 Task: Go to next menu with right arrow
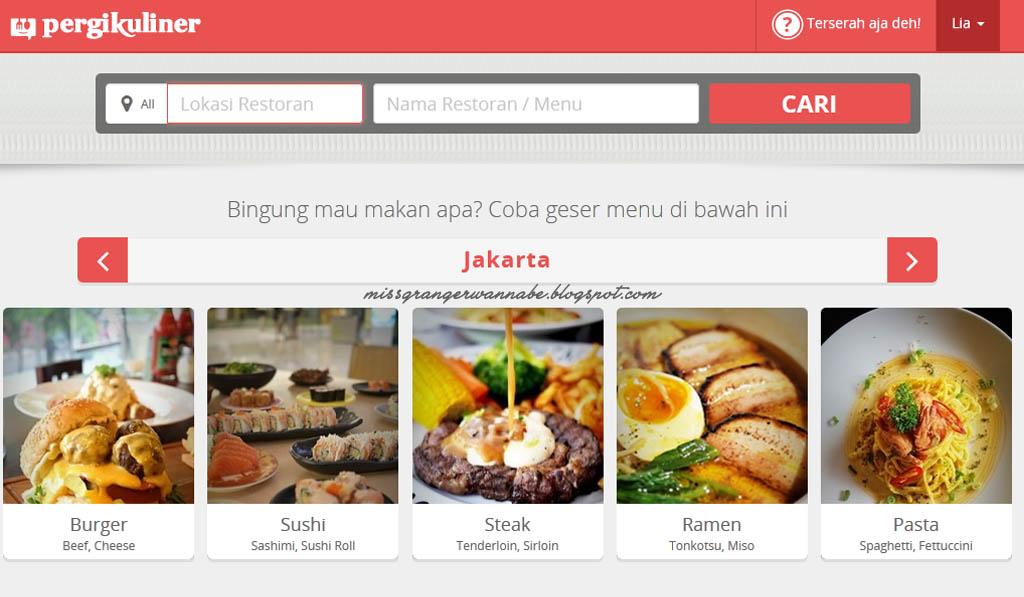pyautogui.click(x=912, y=261)
